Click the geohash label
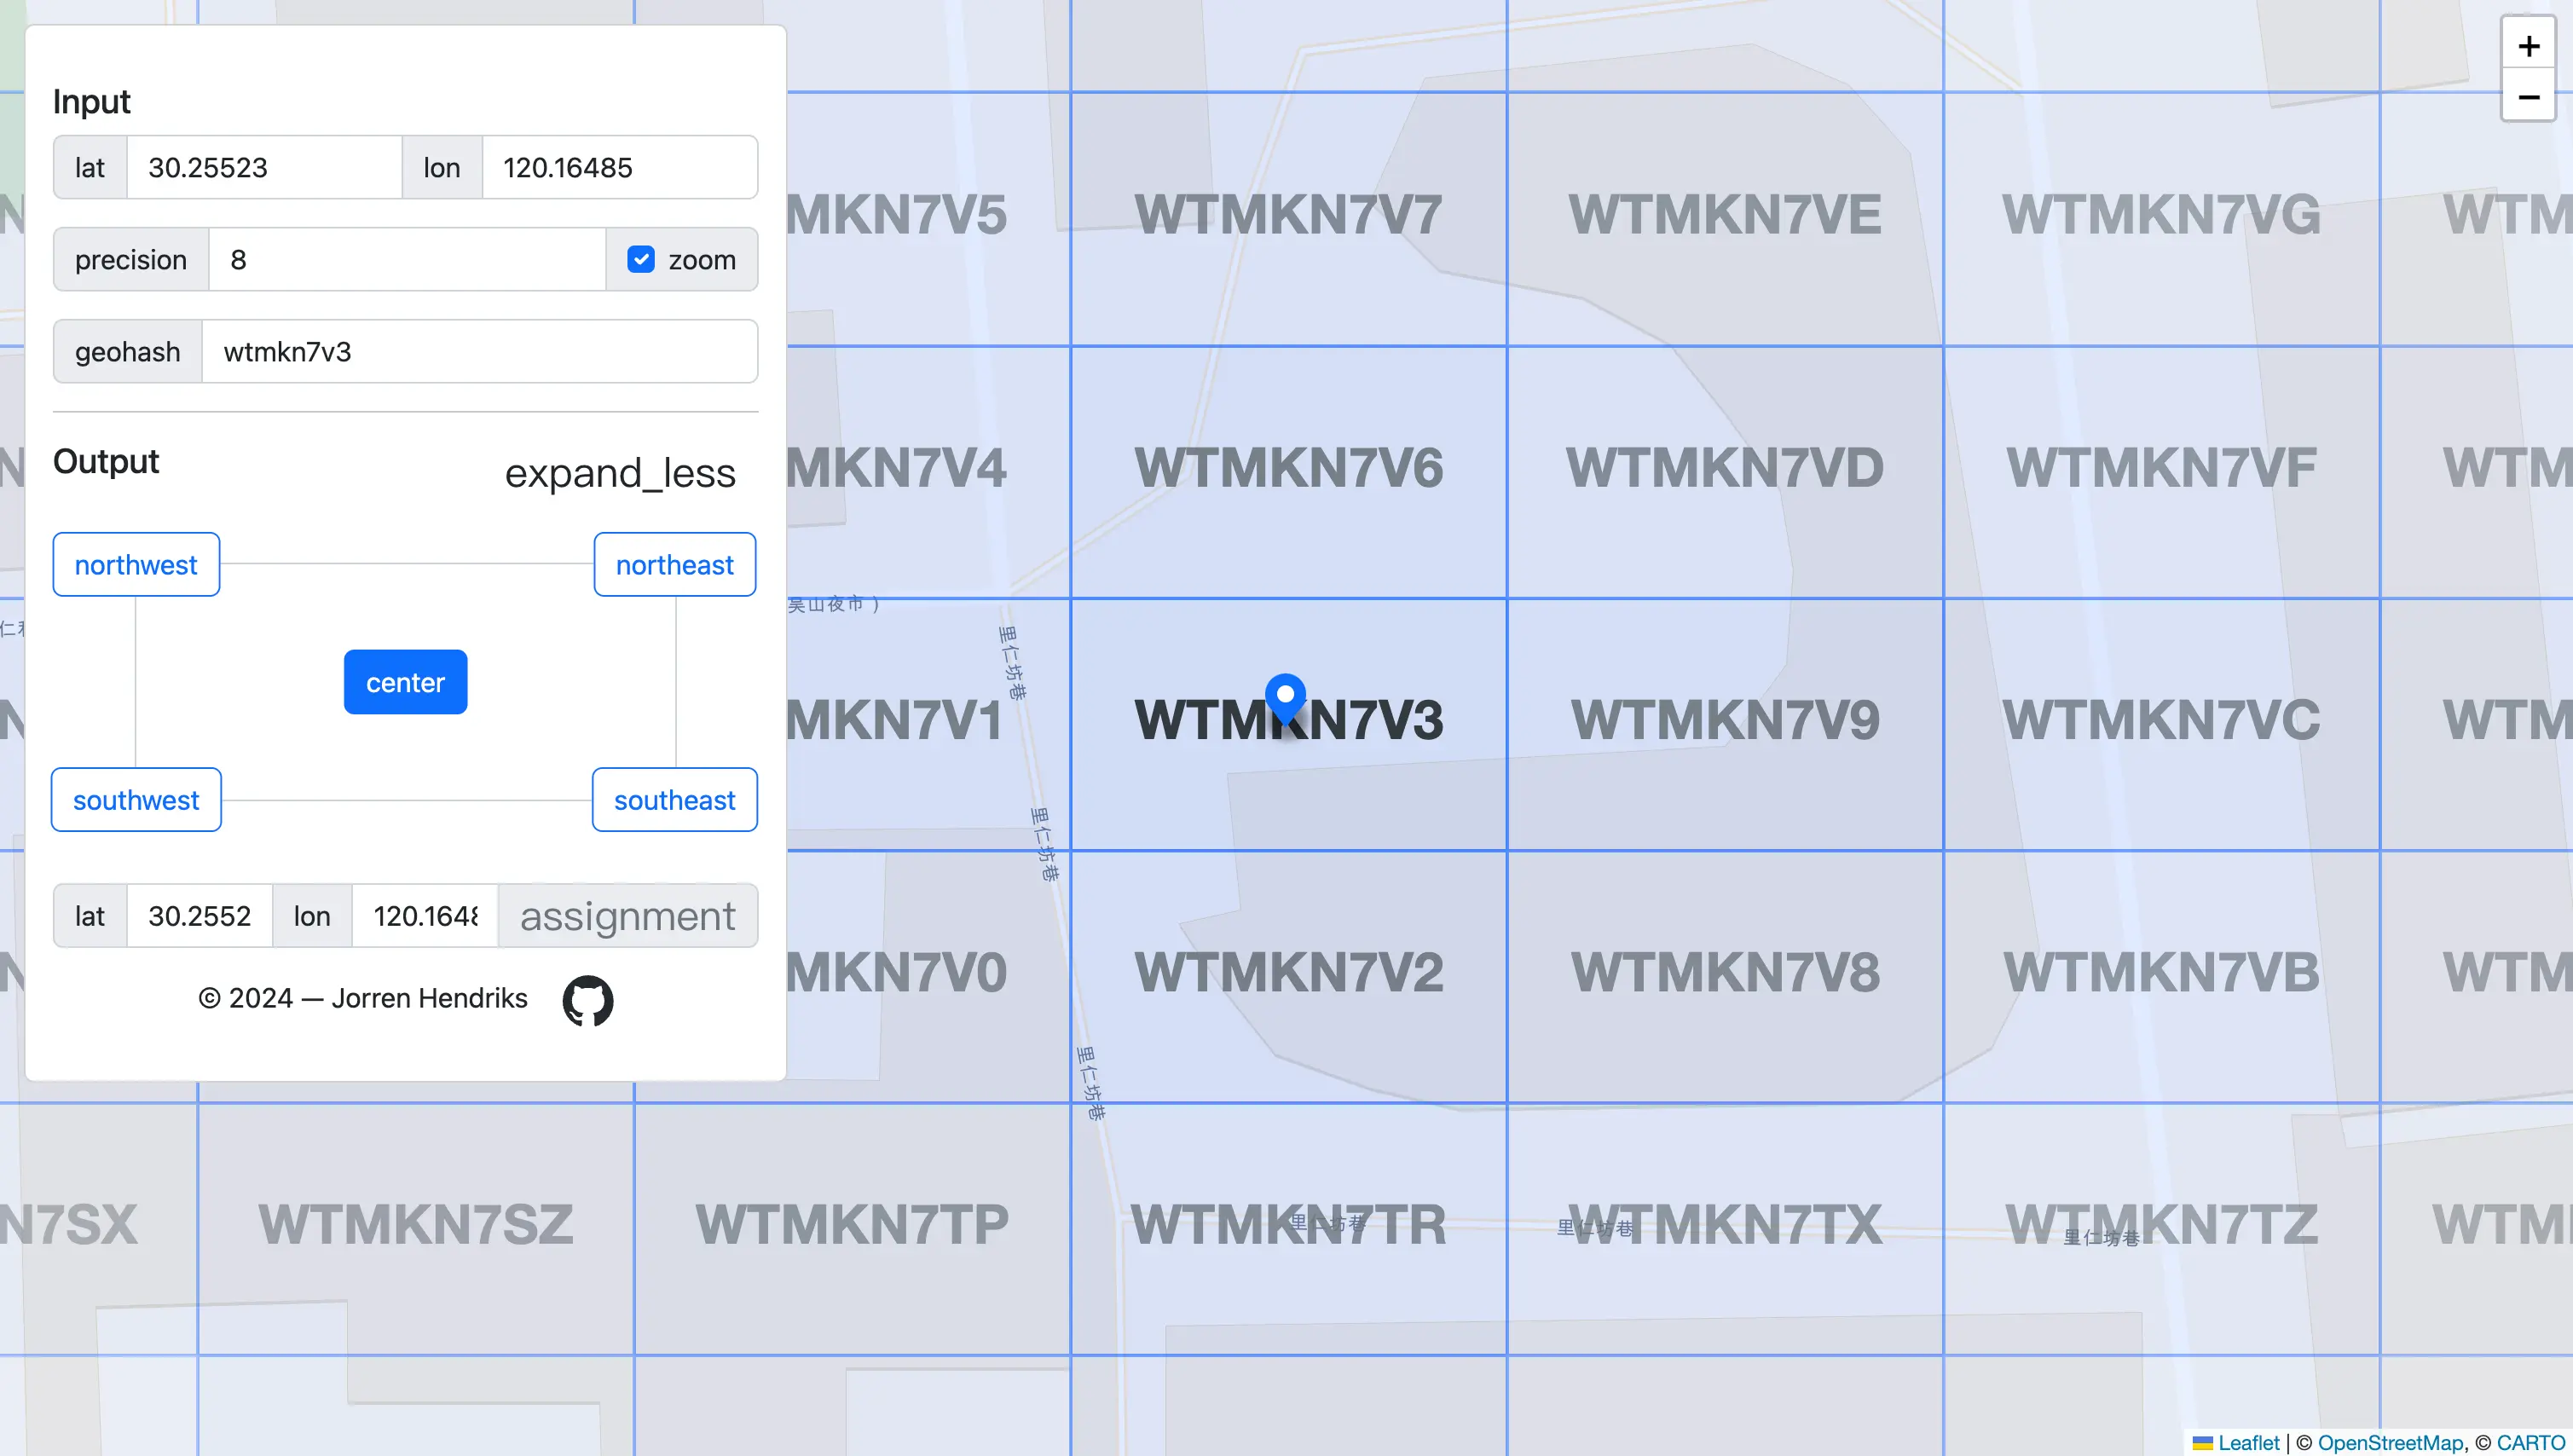The image size is (2573, 1456). (x=128, y=352)
